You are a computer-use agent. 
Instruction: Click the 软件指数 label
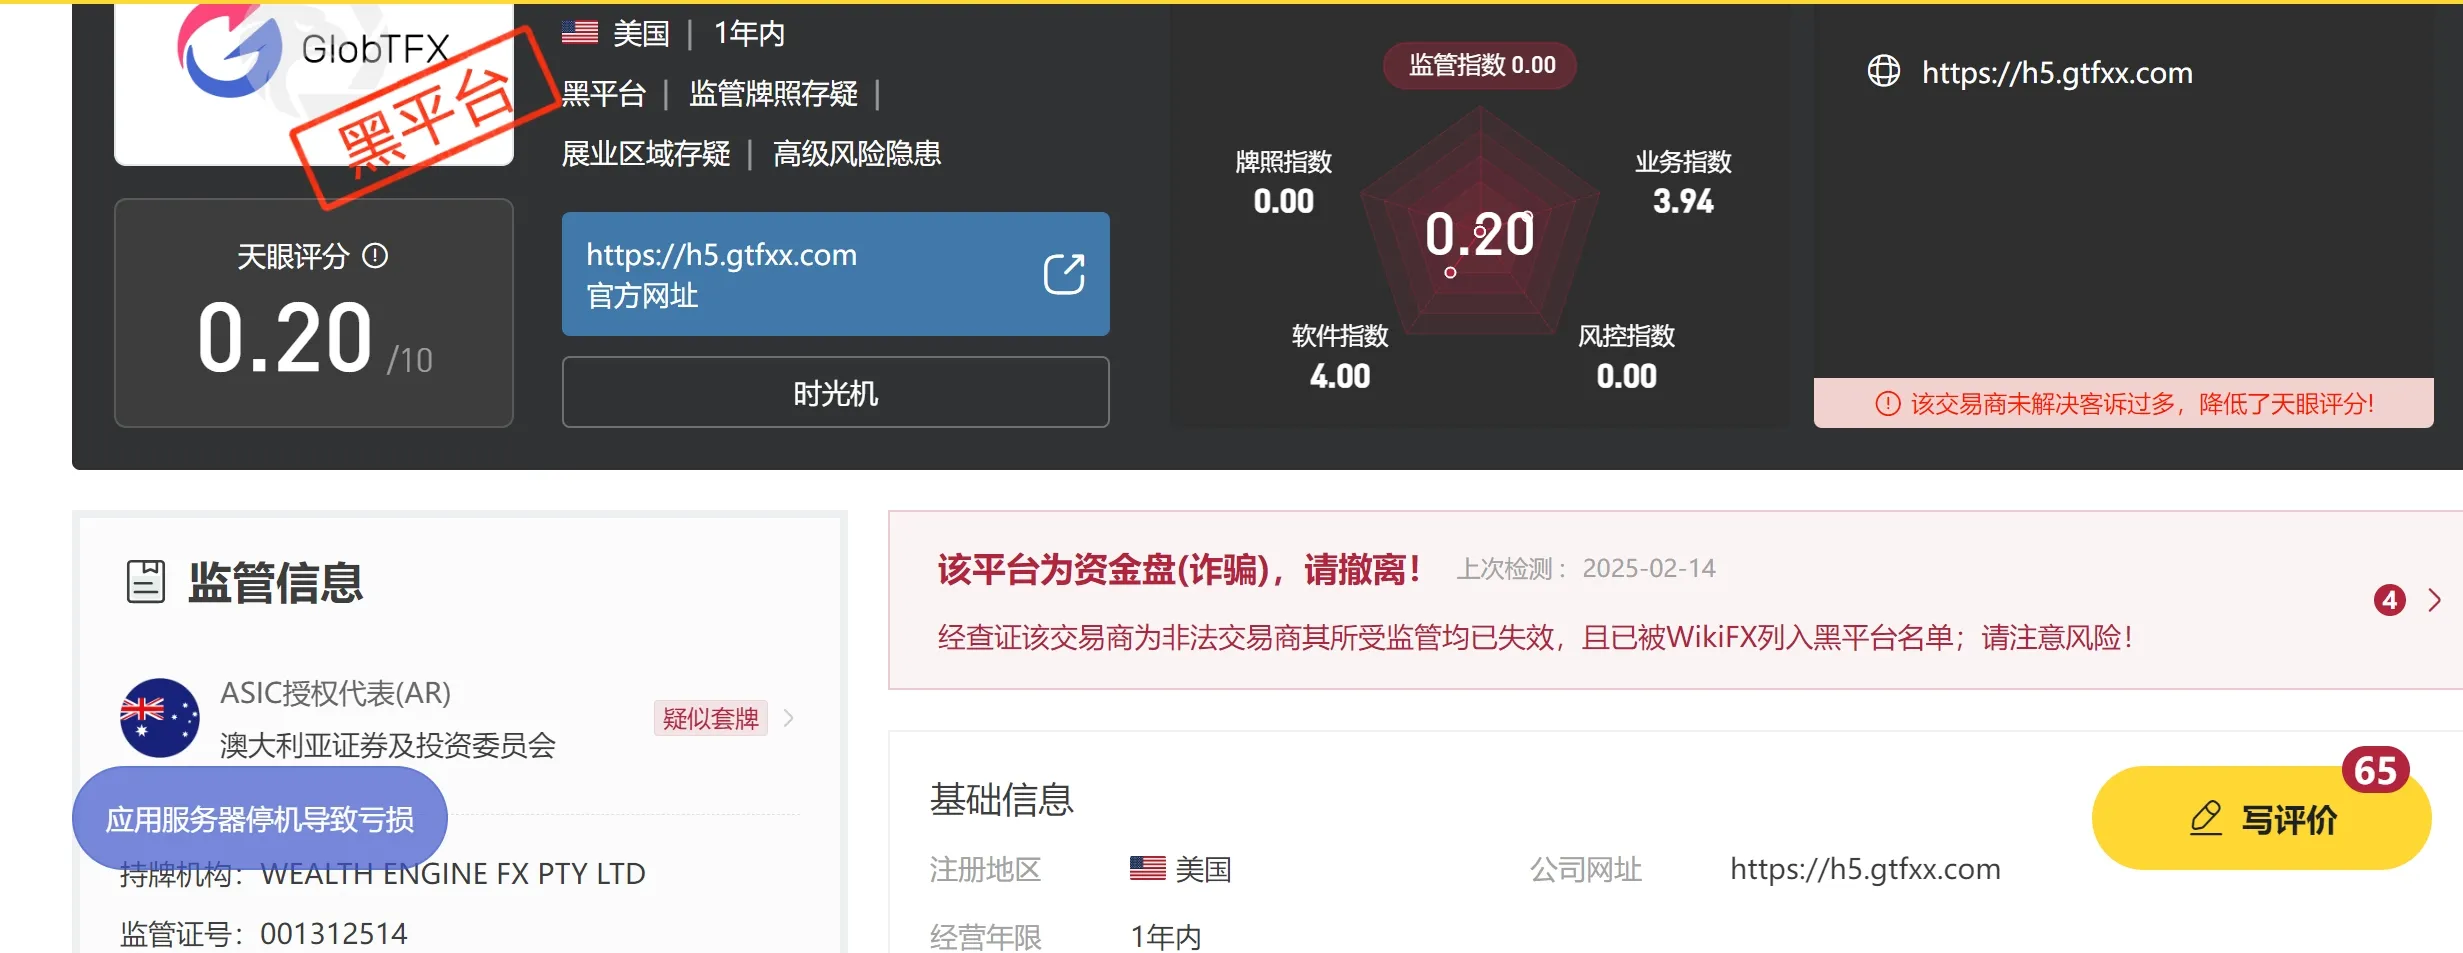pyautogui.click(x=1340, y=335)
